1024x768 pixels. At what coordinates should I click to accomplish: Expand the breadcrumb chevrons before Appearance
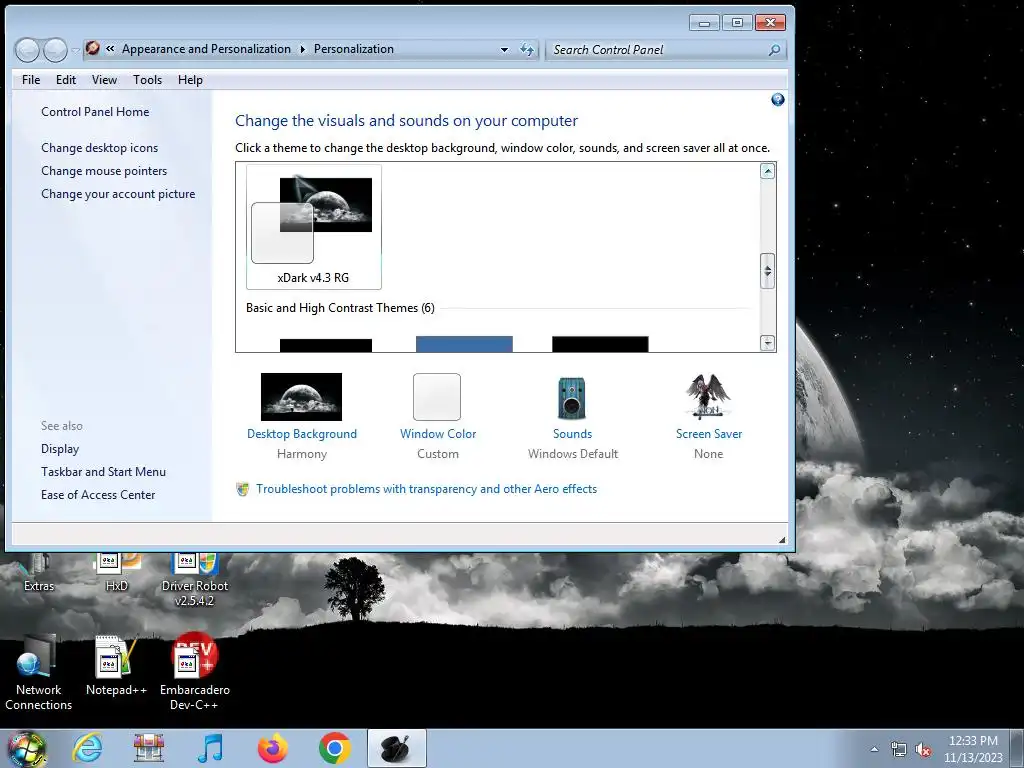pos(110,48)
